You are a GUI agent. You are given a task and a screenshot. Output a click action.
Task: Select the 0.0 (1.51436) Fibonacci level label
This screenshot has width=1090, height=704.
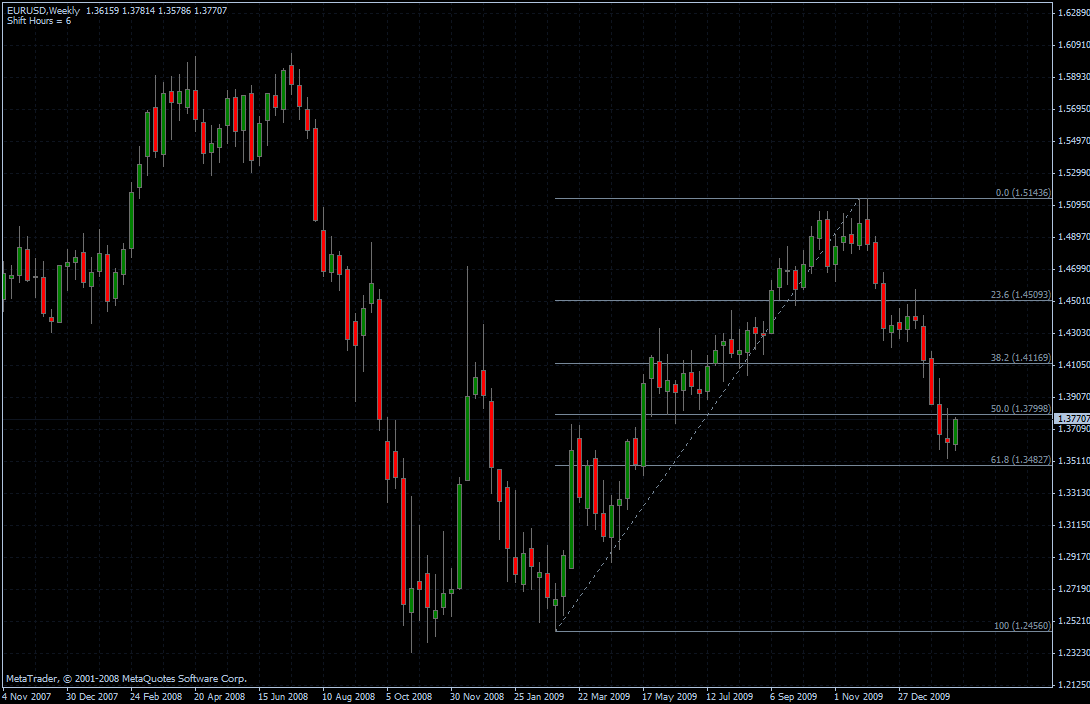tap(1023, 193)
